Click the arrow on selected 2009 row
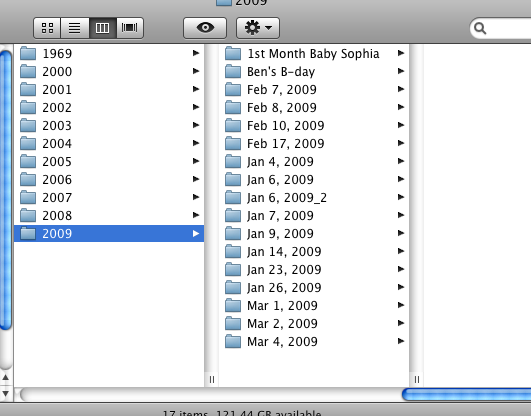Viewport: 531px width, 416px height. pos(195,233)
